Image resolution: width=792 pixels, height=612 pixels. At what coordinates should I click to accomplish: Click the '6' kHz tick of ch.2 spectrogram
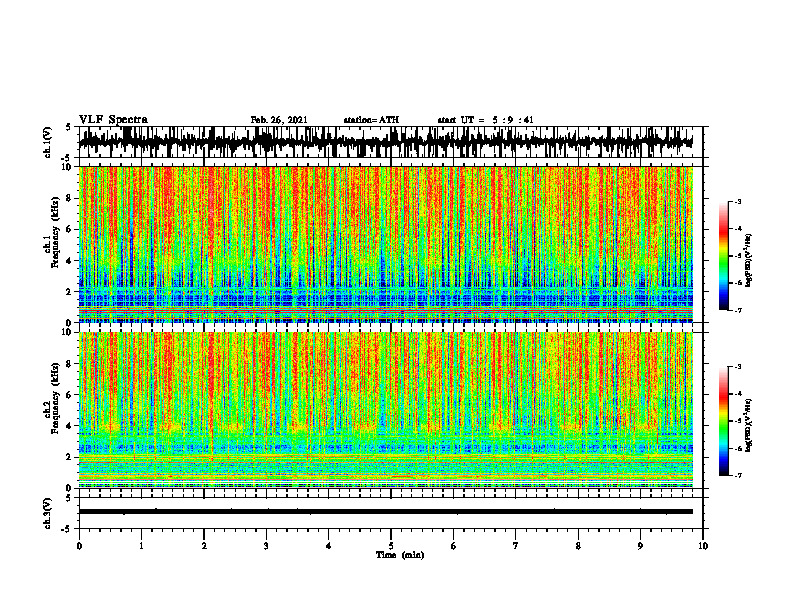(x=70, y=395)
